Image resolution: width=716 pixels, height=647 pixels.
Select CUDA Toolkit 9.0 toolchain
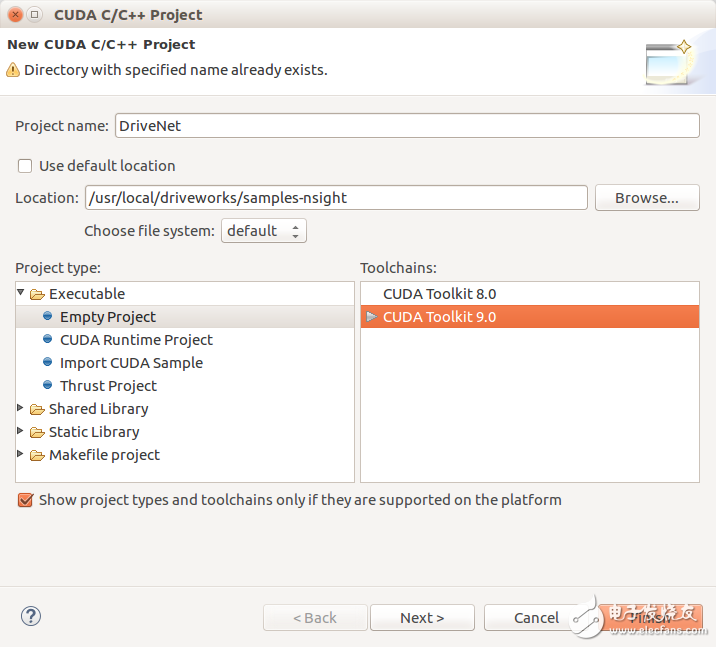point(530,316)
